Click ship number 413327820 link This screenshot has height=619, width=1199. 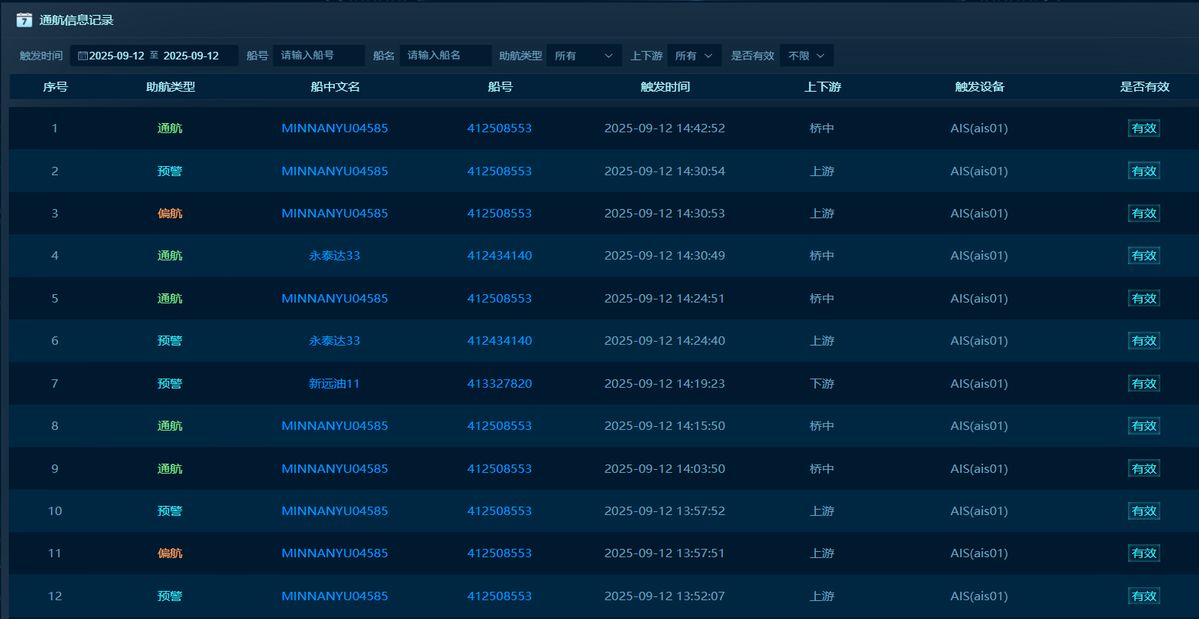(x=499, y=383)
